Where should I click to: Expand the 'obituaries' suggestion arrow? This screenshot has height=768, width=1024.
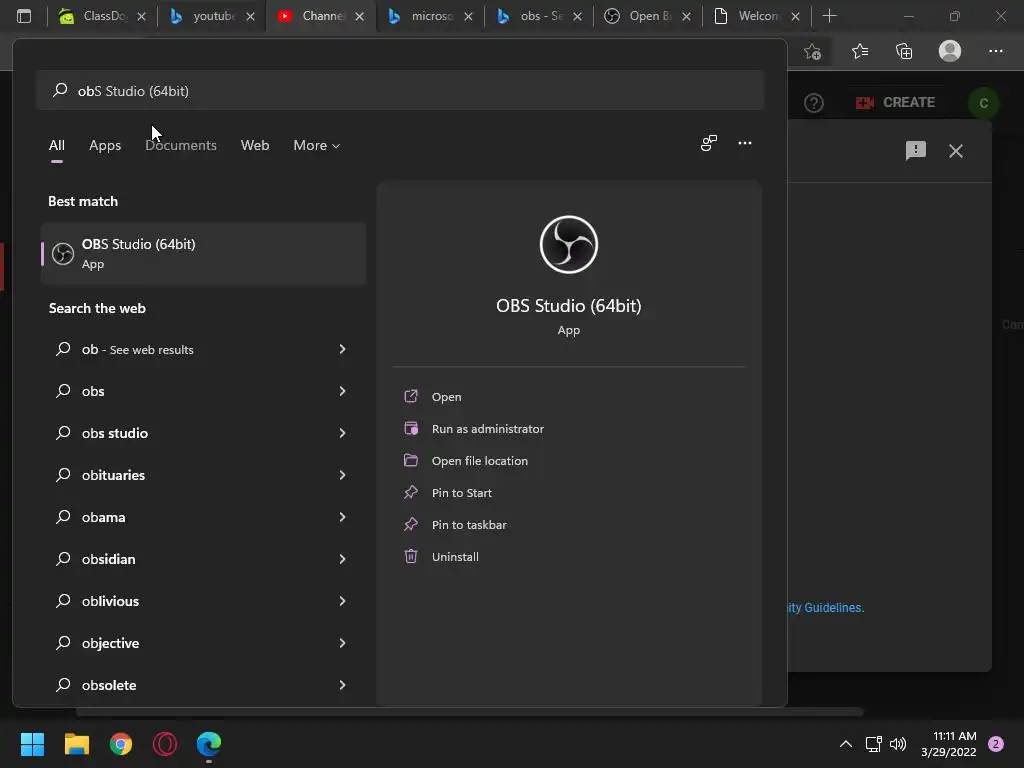pyautogui.click(x=342, y=475)
